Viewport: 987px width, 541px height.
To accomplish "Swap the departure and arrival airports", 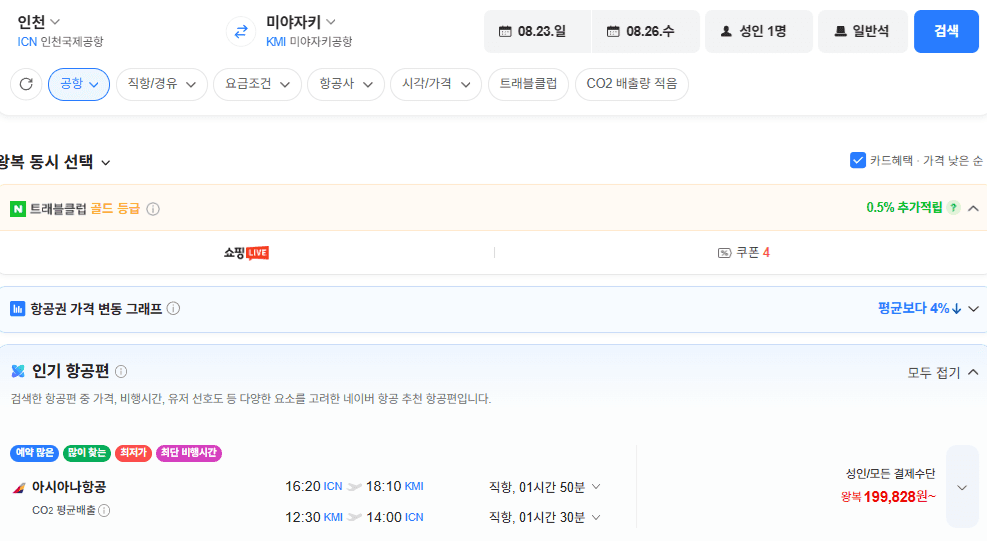I will click(241, 31).
